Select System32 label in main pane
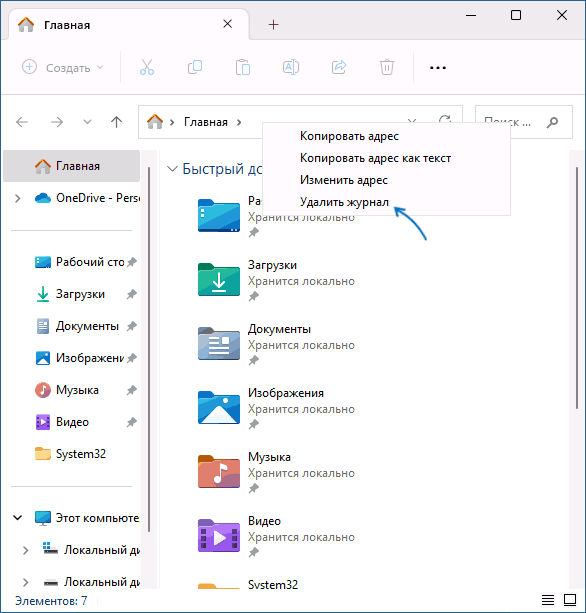 coord(273,584)
